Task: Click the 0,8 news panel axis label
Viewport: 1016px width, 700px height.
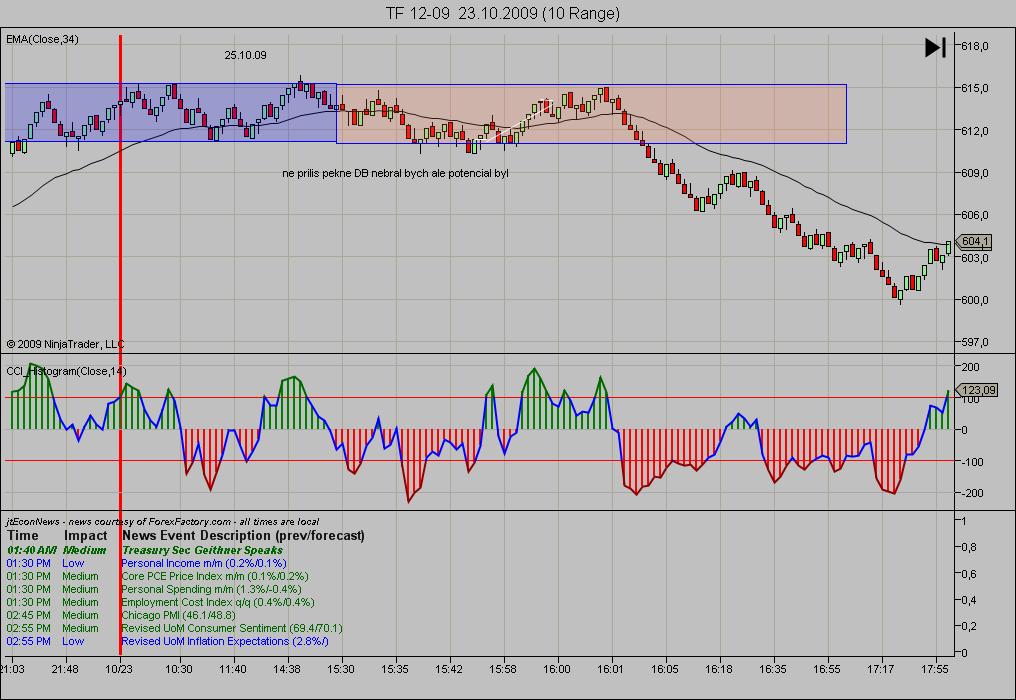Action: tap(968, 547)
